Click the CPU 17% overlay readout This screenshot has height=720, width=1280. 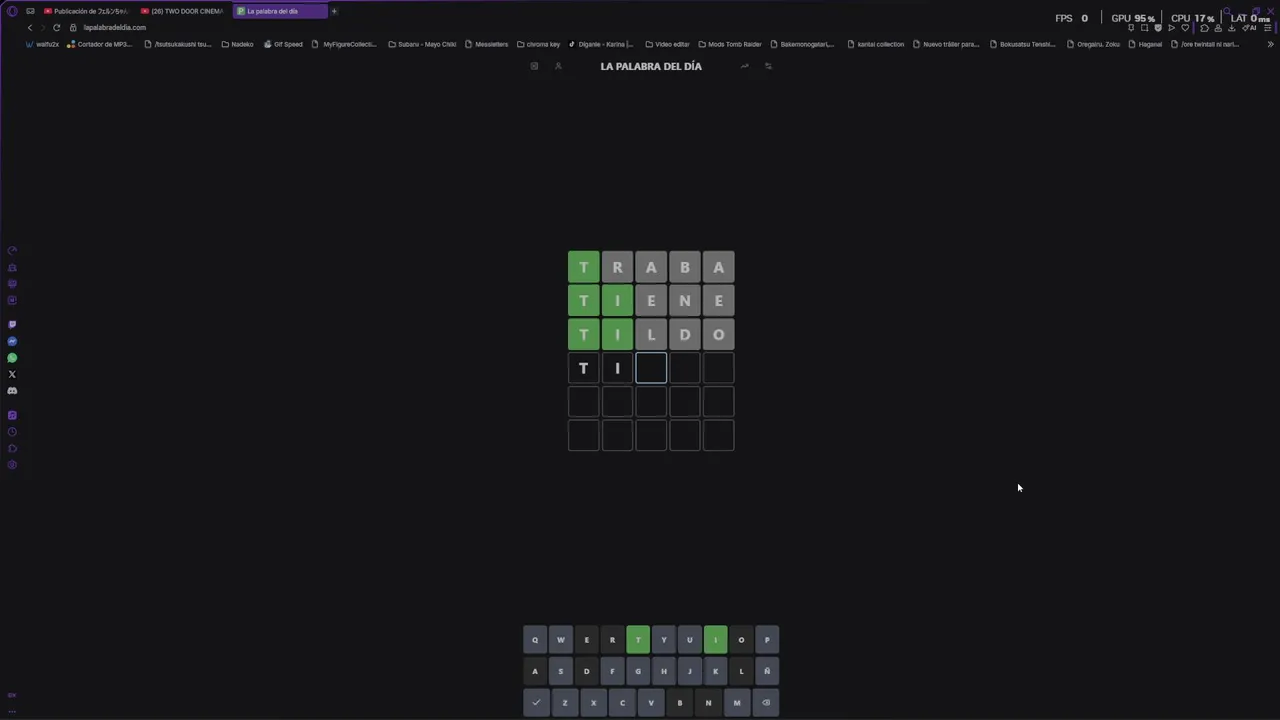(1193, 18)
